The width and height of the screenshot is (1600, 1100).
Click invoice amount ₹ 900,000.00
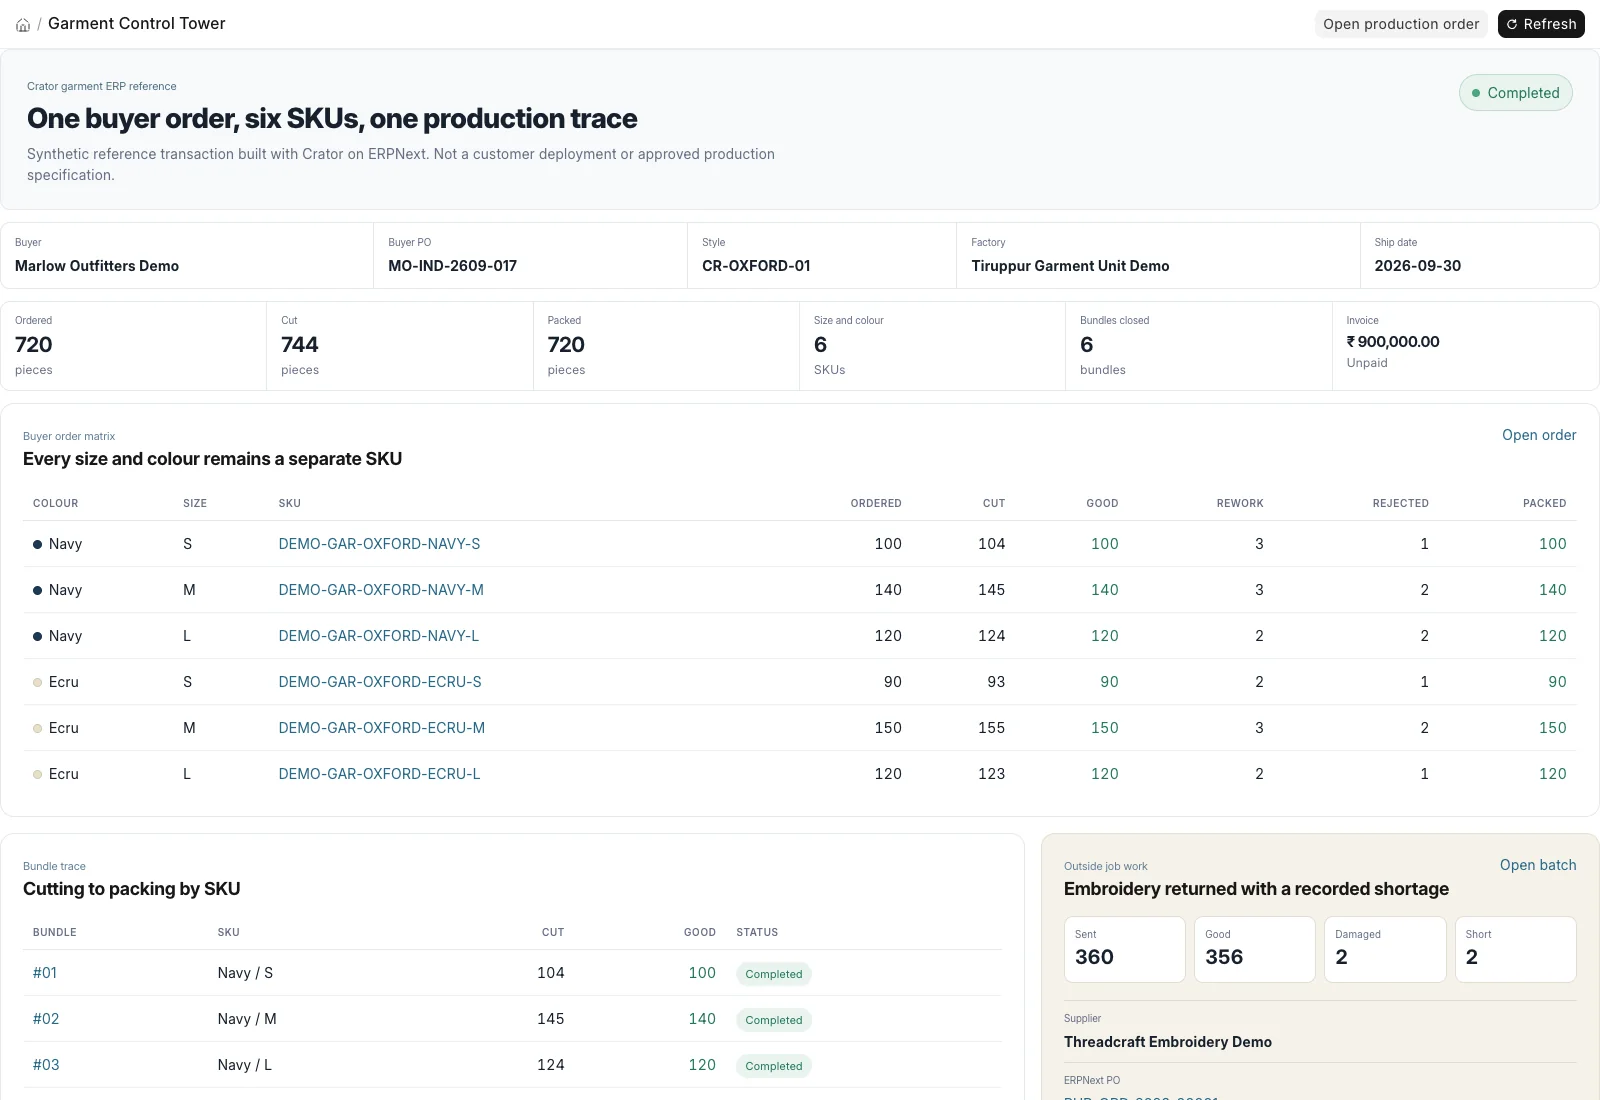(1393, 342)
